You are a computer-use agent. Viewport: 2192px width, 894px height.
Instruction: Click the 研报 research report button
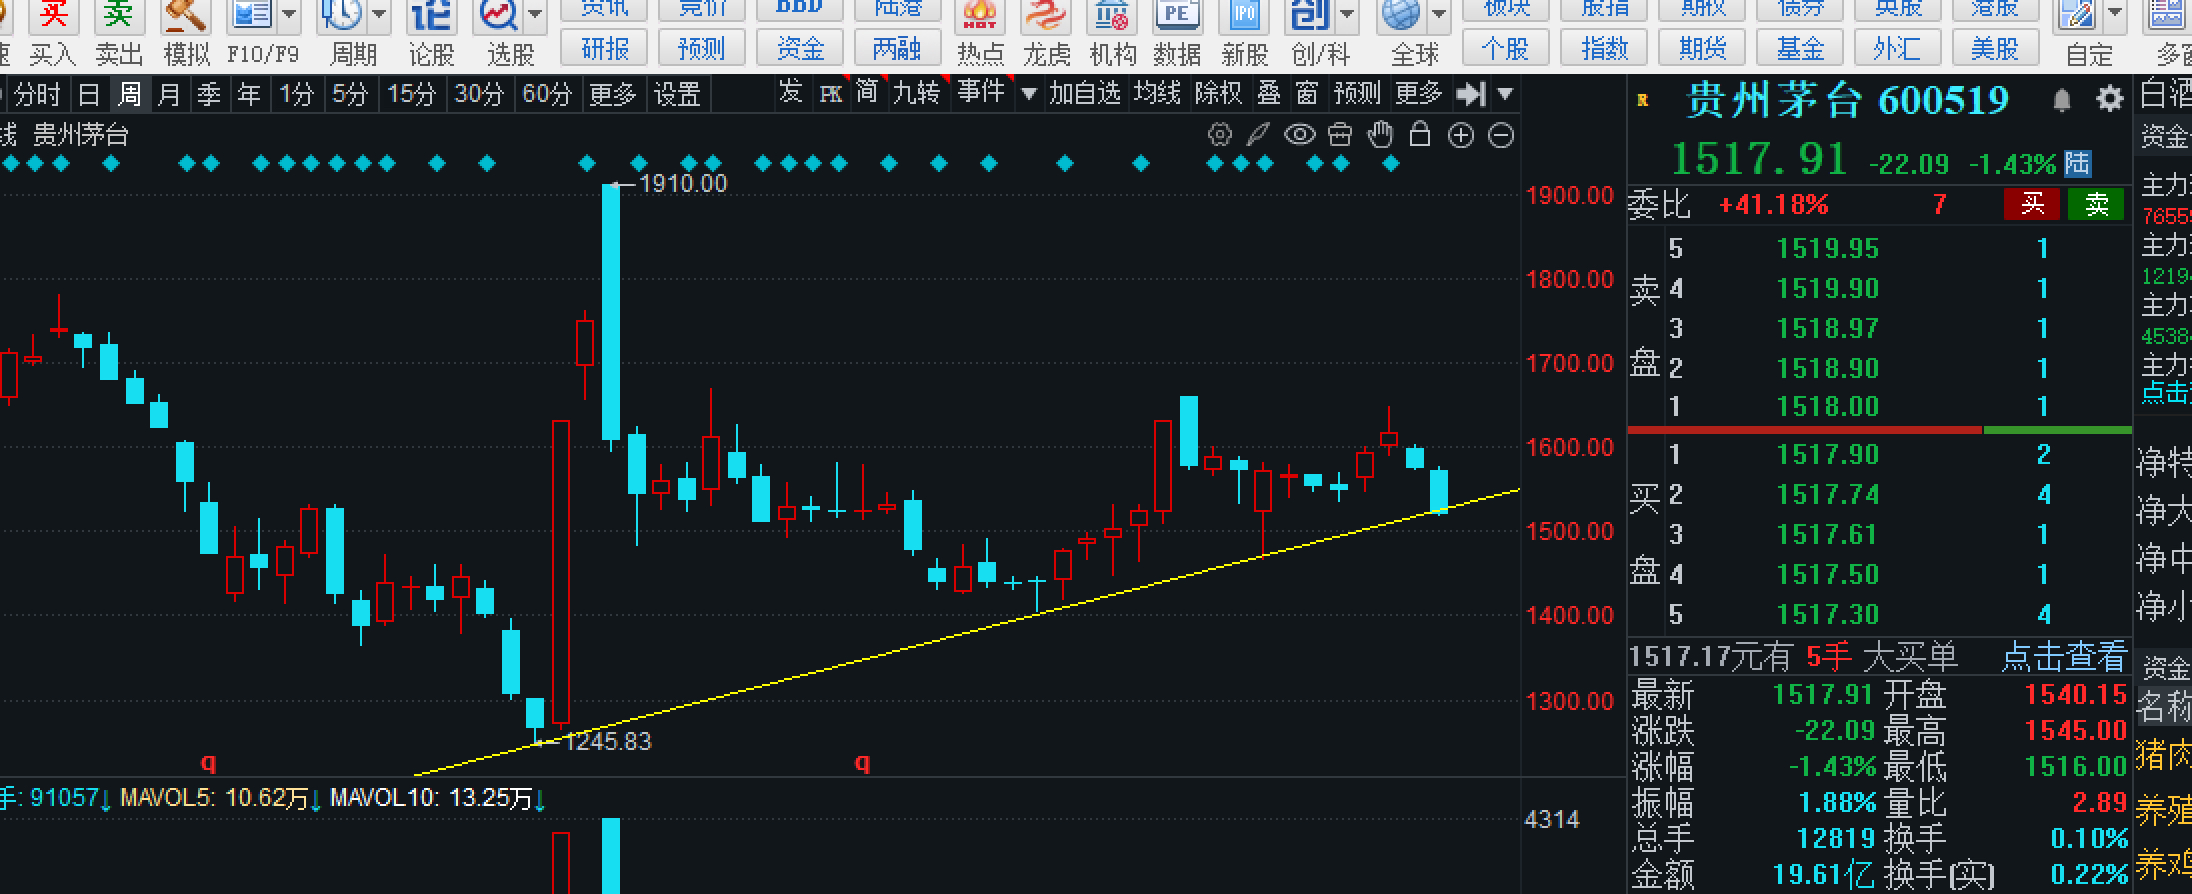point(605,48)
